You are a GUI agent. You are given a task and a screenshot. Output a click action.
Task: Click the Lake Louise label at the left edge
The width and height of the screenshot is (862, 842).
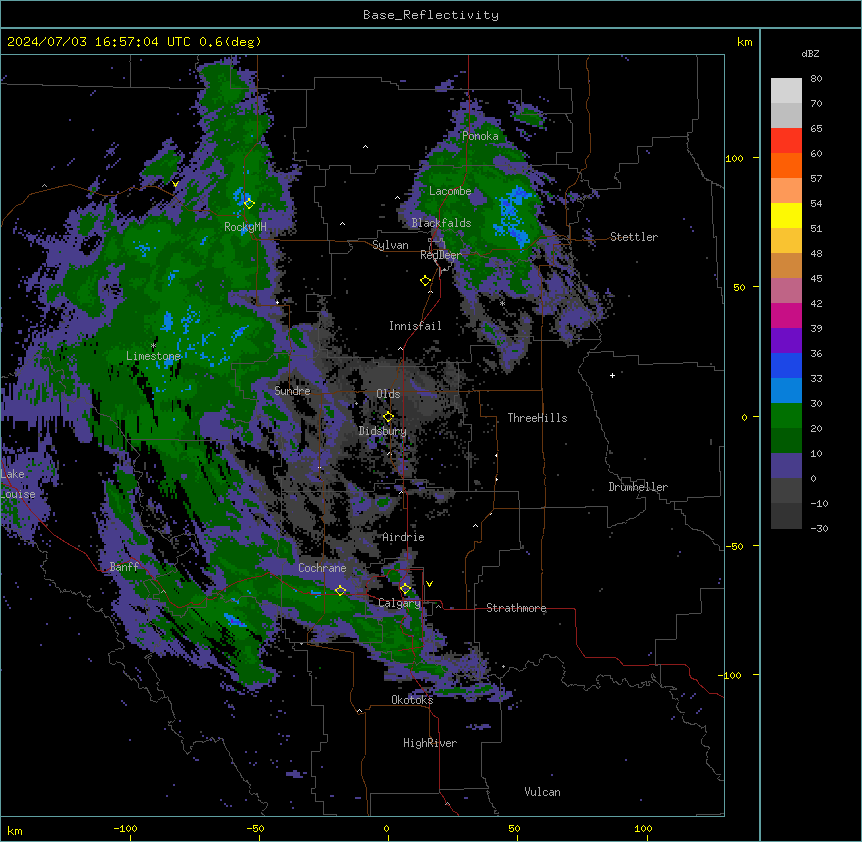pyautogui.click(x=18, y=484)
